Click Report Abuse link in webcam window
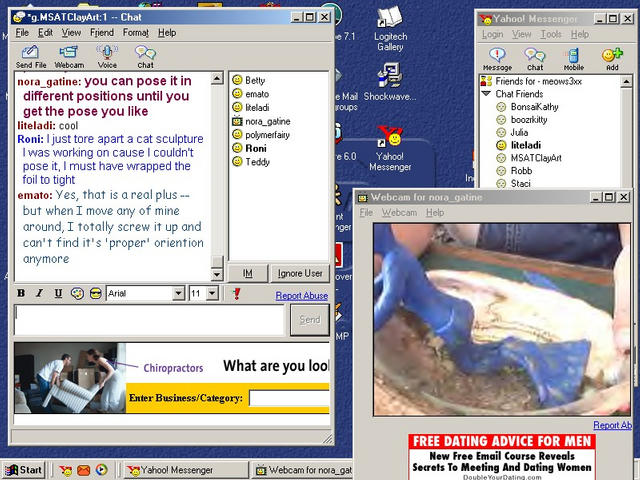 [613, 425]
